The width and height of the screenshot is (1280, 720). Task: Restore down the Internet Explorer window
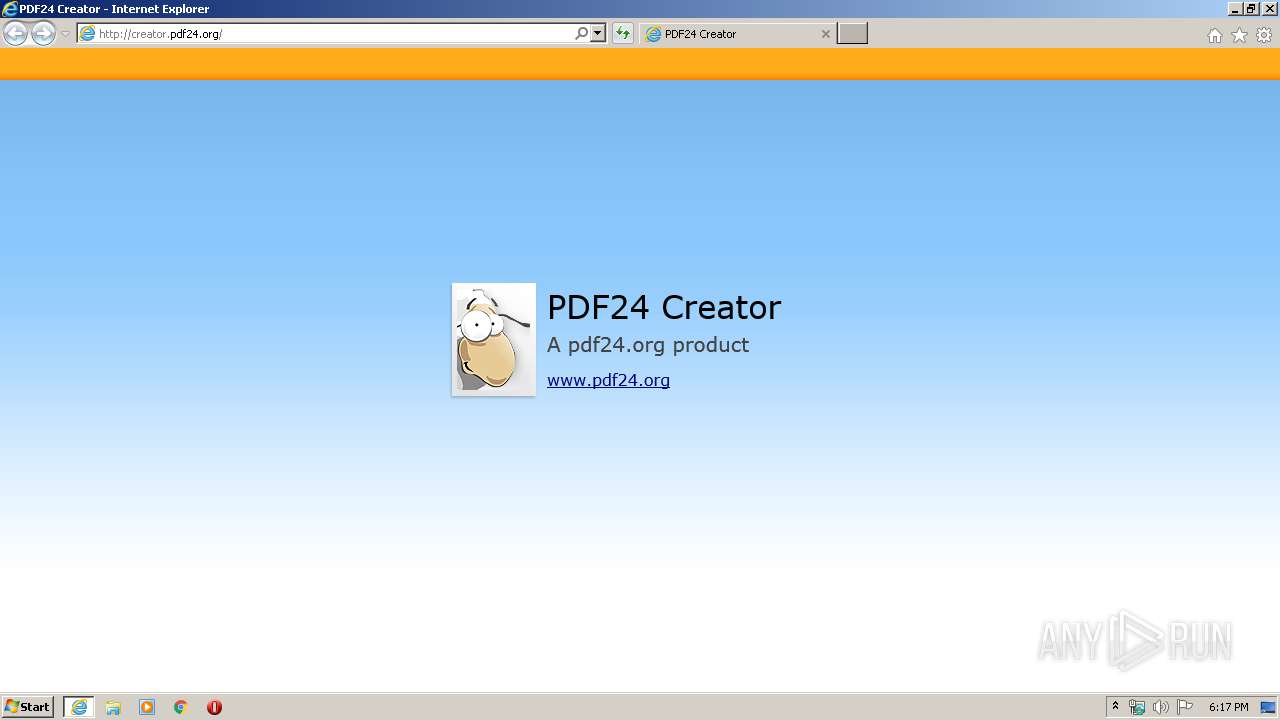pos(1251,9)
